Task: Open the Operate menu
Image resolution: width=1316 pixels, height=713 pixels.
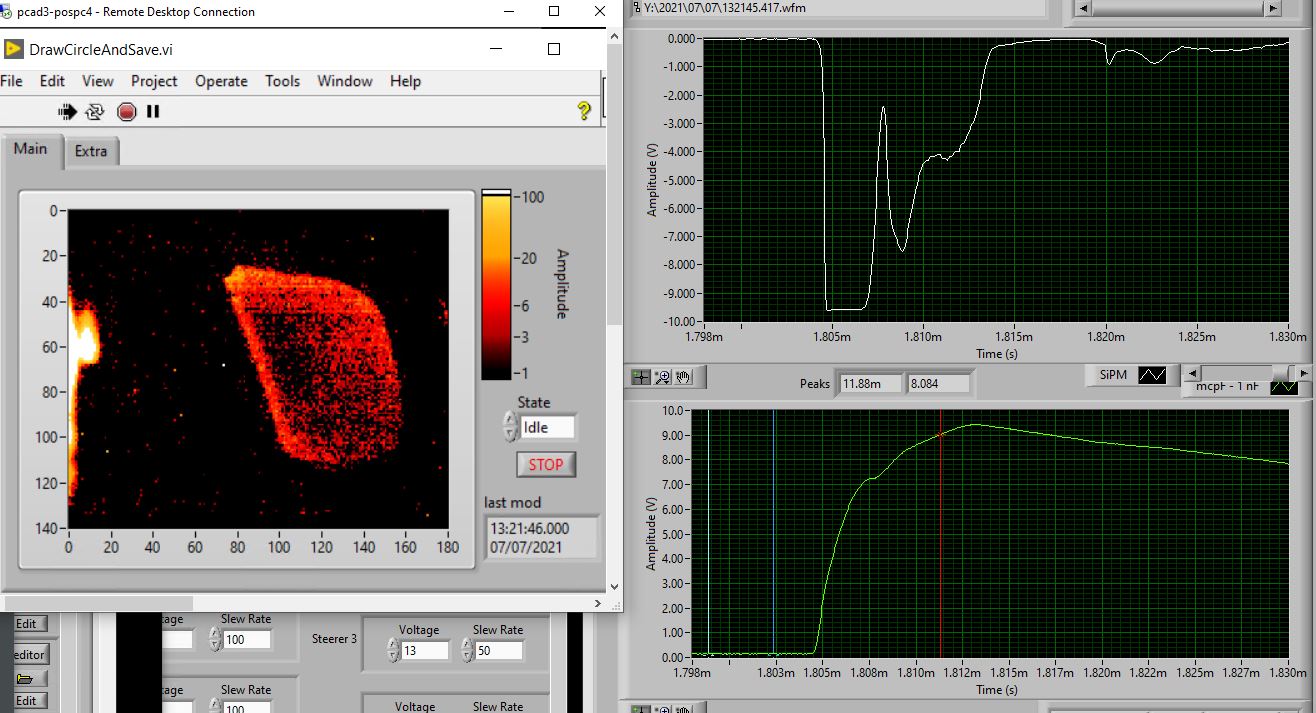Action: [220, 81]
